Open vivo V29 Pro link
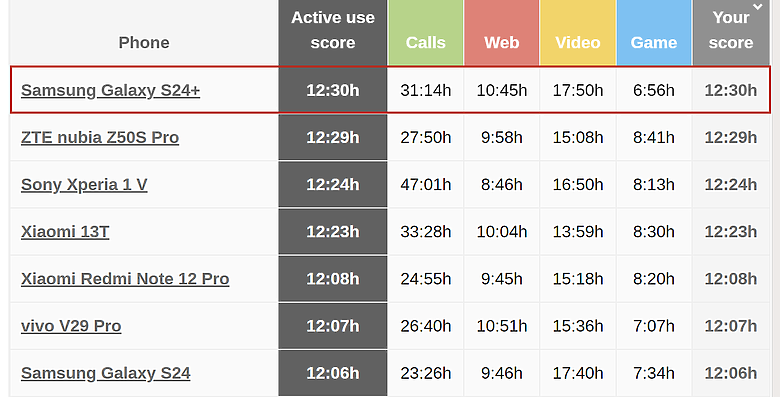This screenshot has width=780, height=397. [71, 326]
